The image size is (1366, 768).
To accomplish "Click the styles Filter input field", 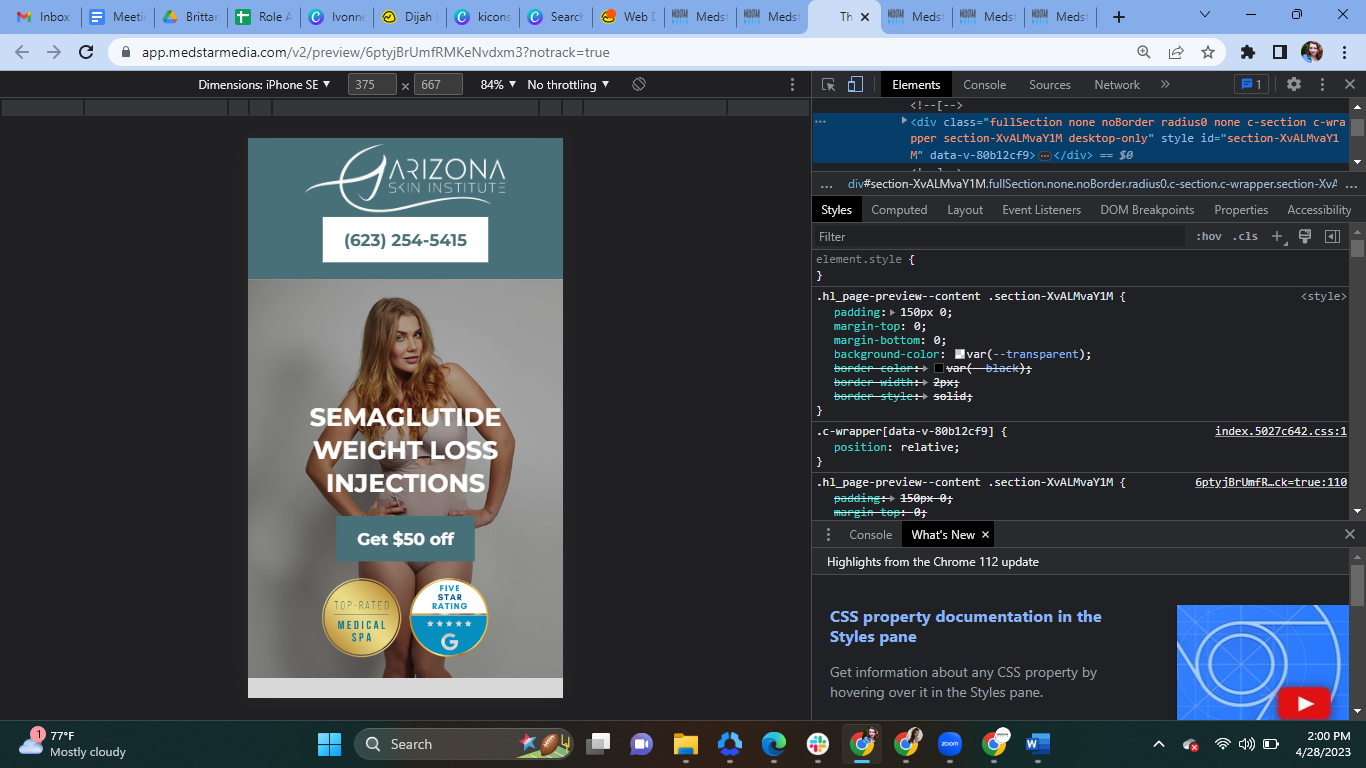I will pos(1000,237).
